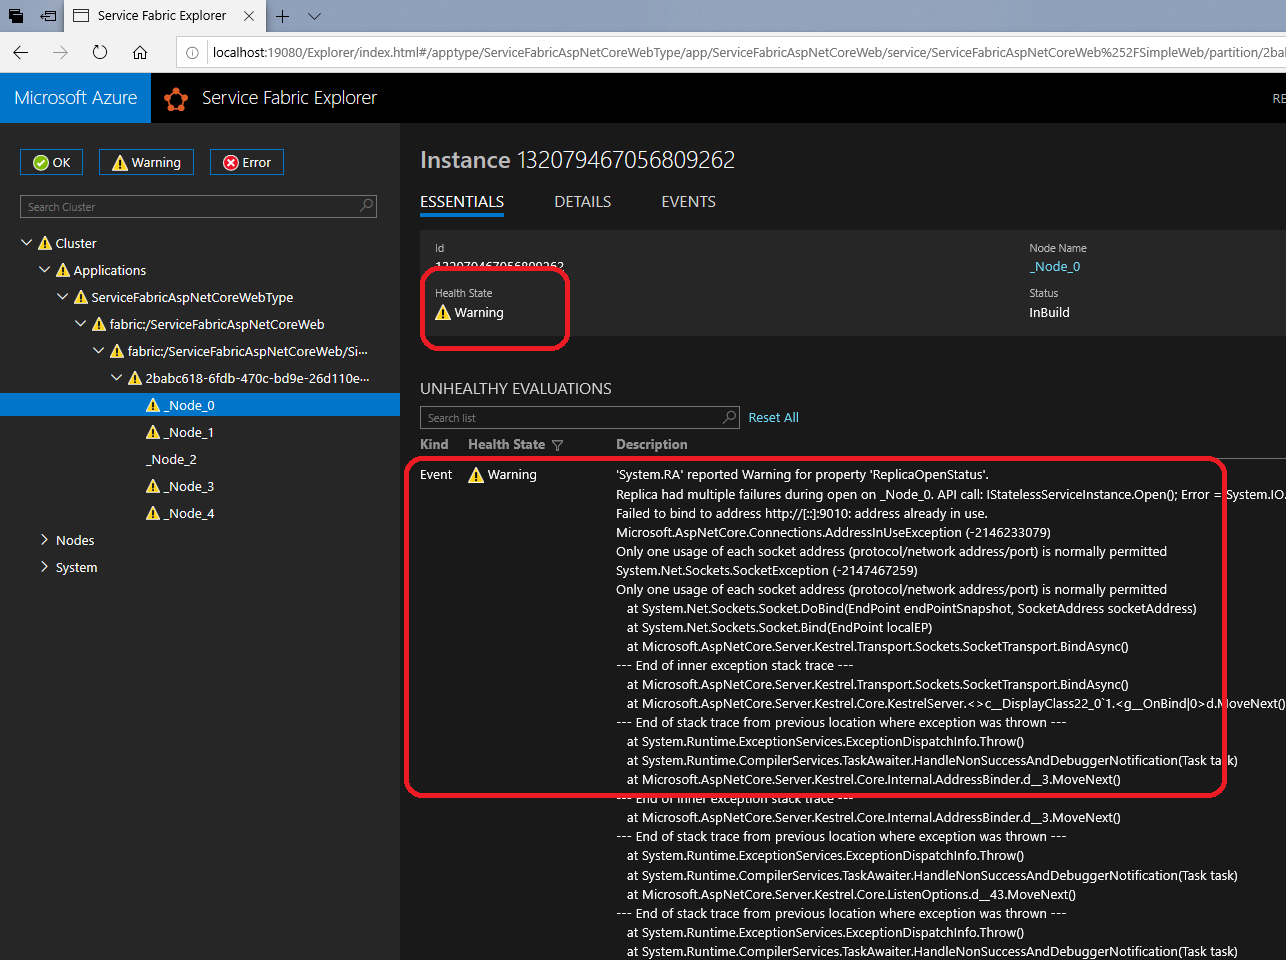Click Service Fabric Explorer title
The image size is (1286, 960).
pyautogui.click(x=290, y=98)
